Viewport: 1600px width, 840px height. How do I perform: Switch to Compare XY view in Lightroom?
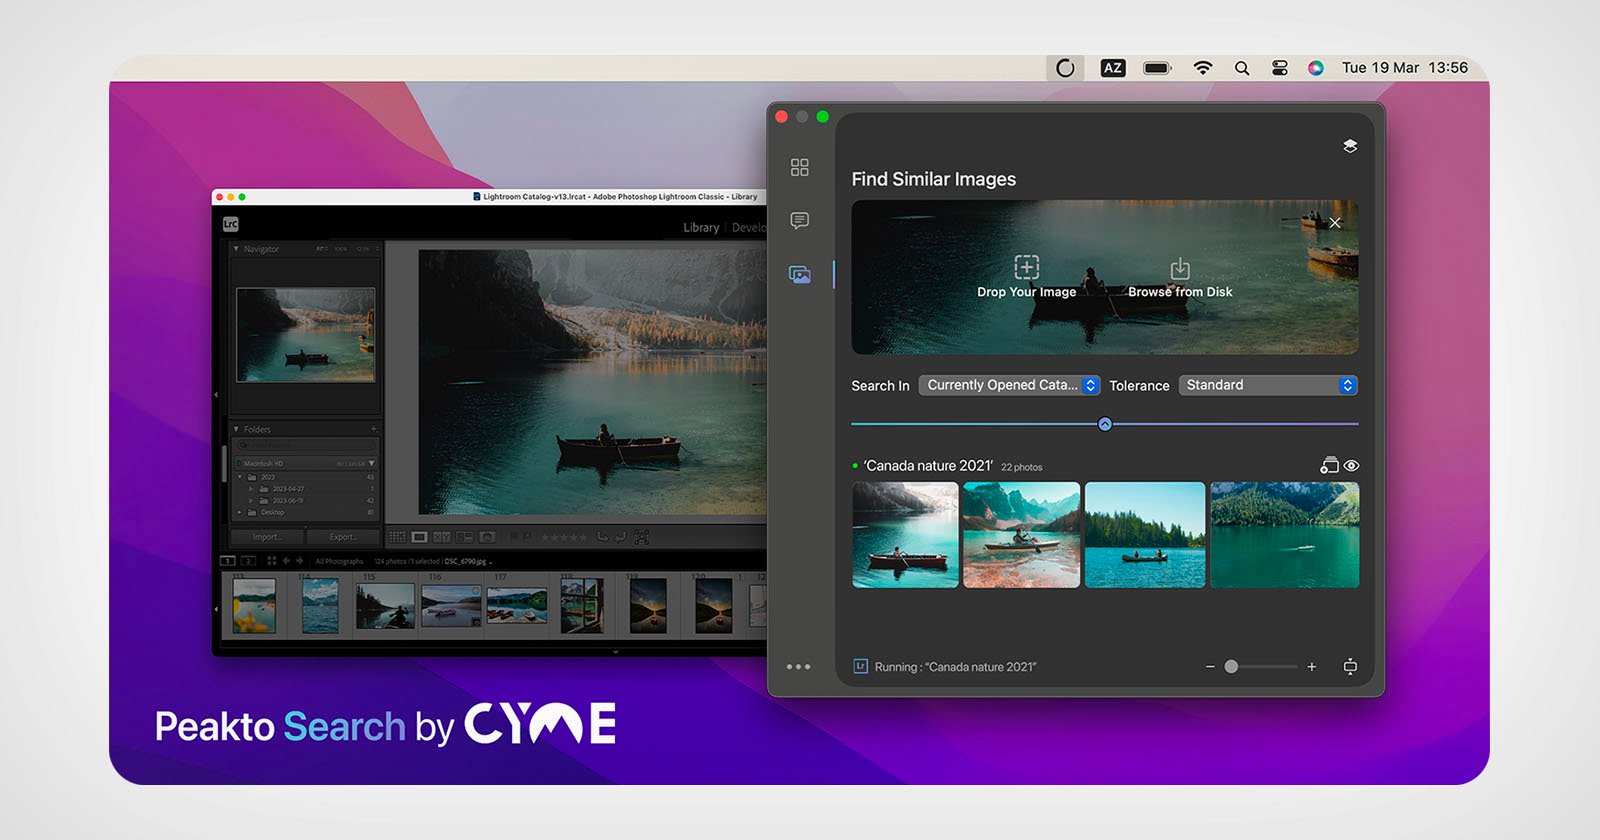[441, 537]
